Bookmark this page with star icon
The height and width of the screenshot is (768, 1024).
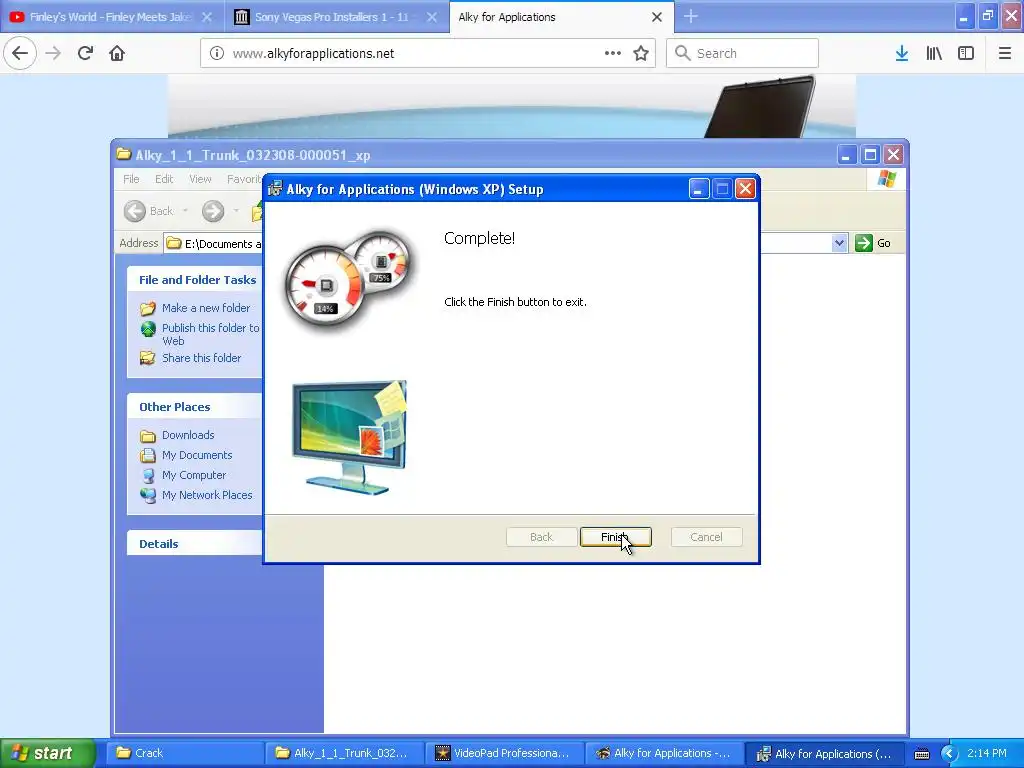[641, 53]
